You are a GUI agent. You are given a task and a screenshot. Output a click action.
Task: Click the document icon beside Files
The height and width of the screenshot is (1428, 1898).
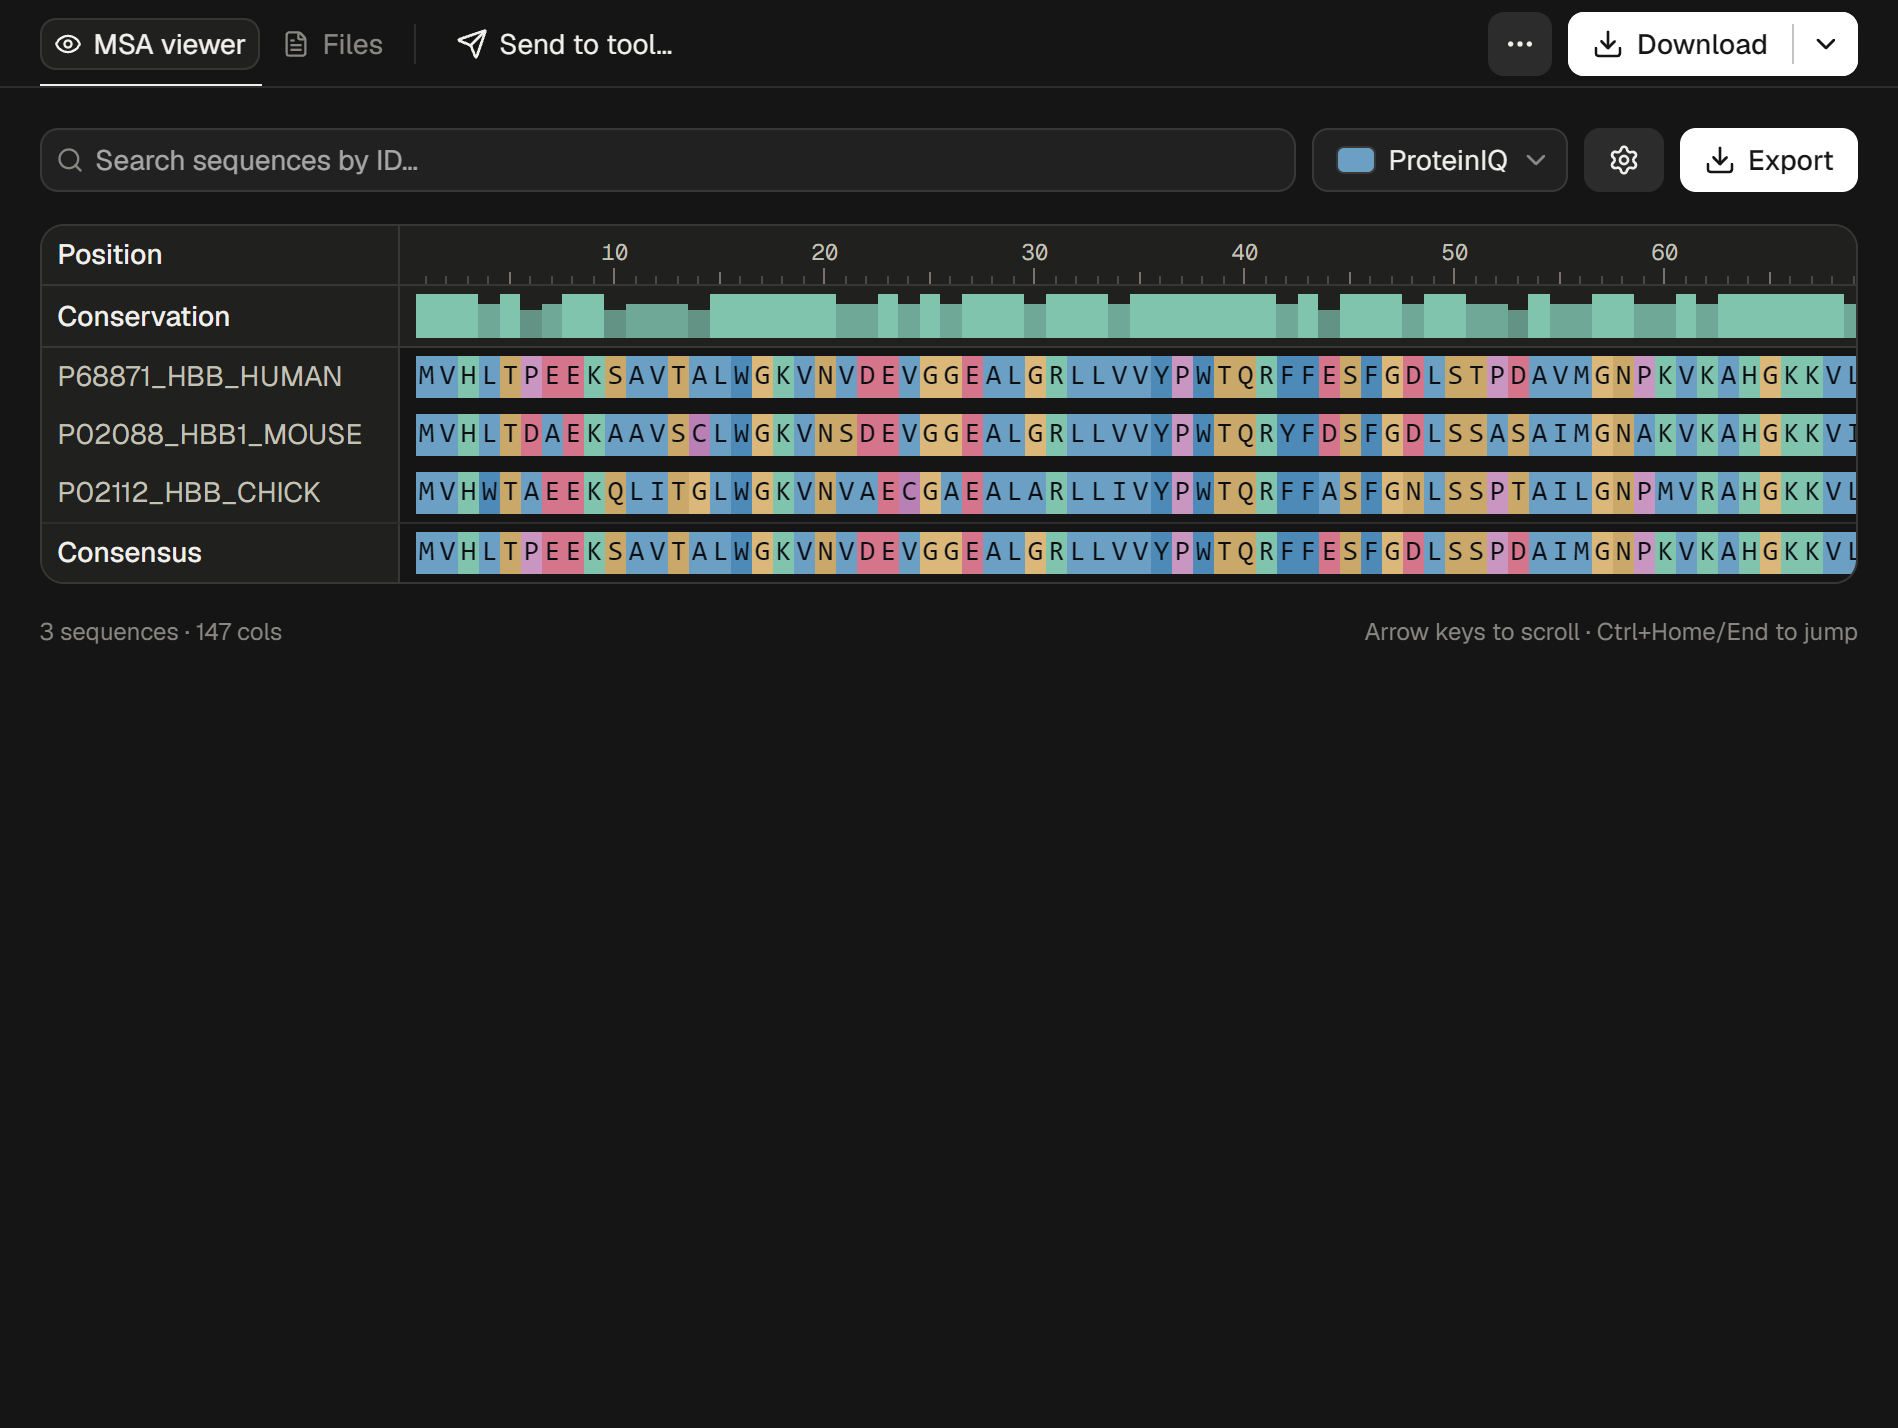[296, 44]
